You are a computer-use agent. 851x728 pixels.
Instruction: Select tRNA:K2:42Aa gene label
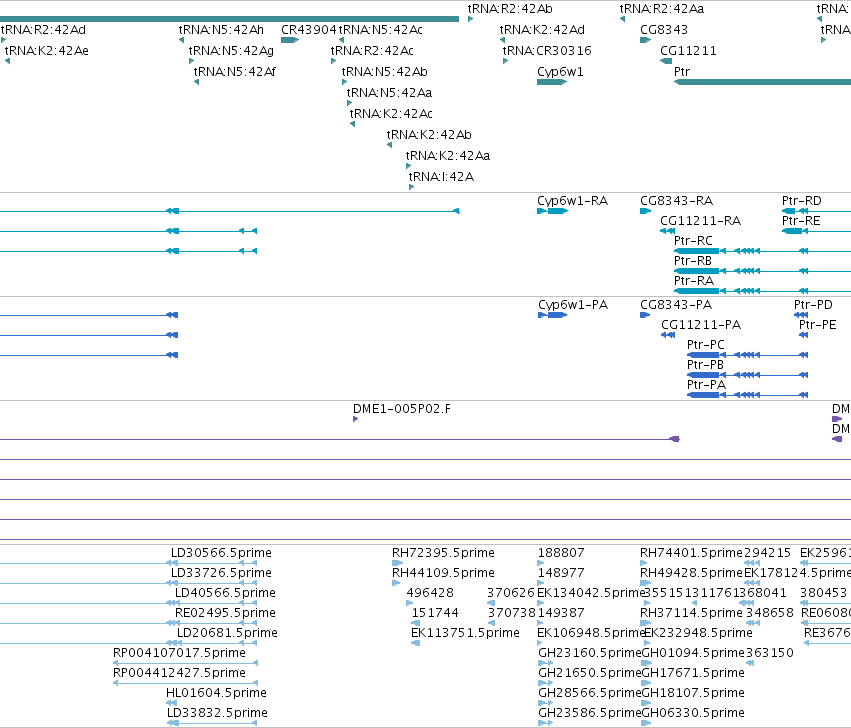pos(448,156)
